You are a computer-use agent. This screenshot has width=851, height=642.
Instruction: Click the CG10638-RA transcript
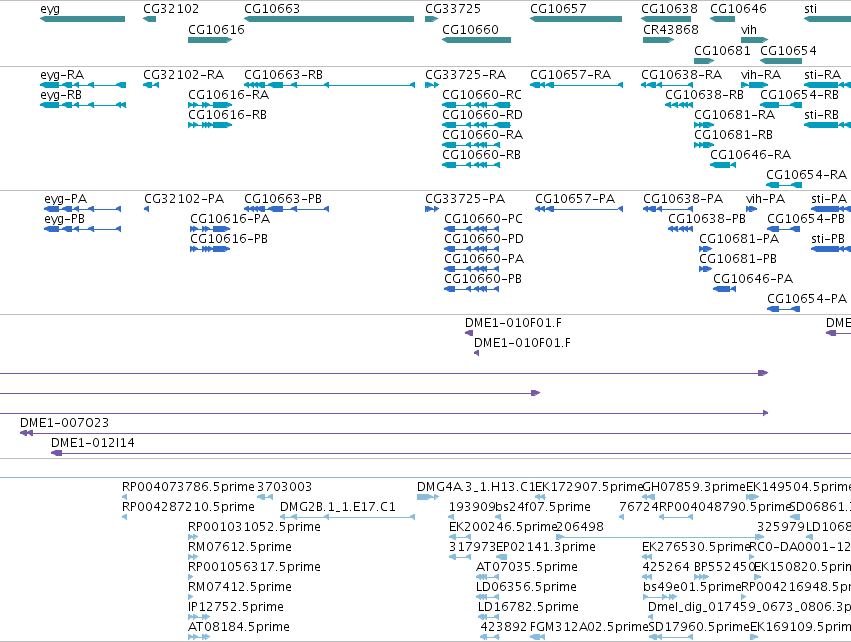click(x=666, y=85)
